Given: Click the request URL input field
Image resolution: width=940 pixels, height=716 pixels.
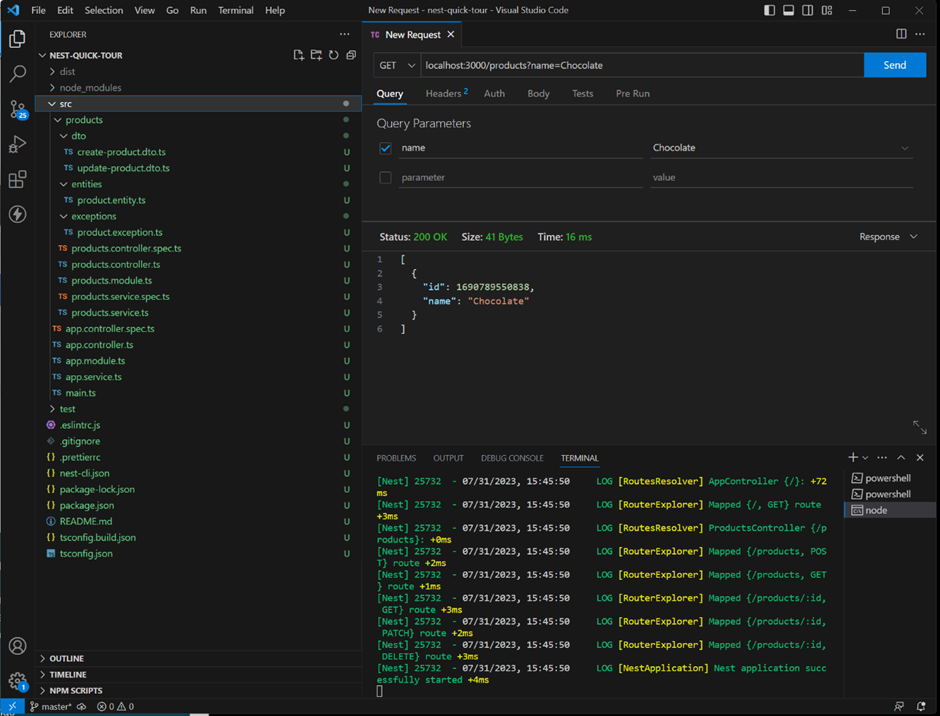Looking at the screenshot, I should pyautogui.click(x=642, y=65).
